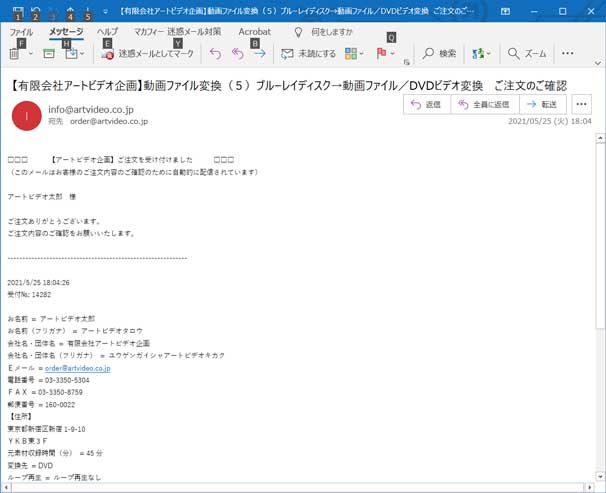Click the 何をしますか search box

(332, 32)
